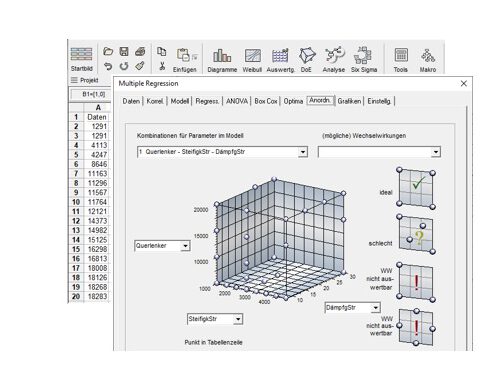
Task: Click the Makro icon
Action: pyautogui.click(x=428, y=56)
